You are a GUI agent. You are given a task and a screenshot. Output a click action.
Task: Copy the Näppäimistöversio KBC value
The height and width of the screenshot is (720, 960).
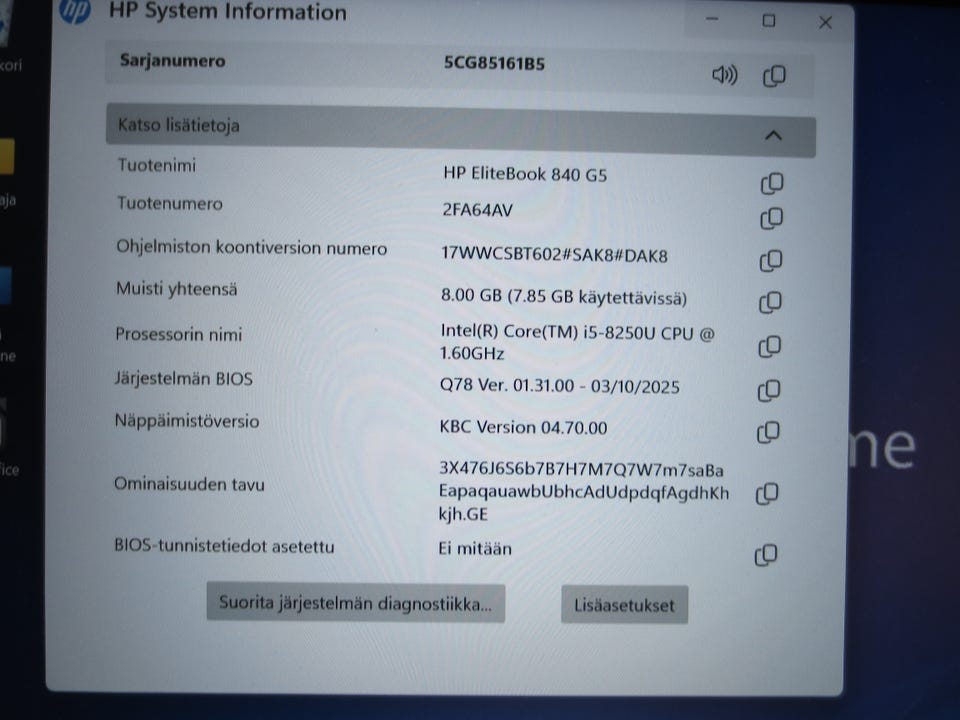click(x=768, y=433)
